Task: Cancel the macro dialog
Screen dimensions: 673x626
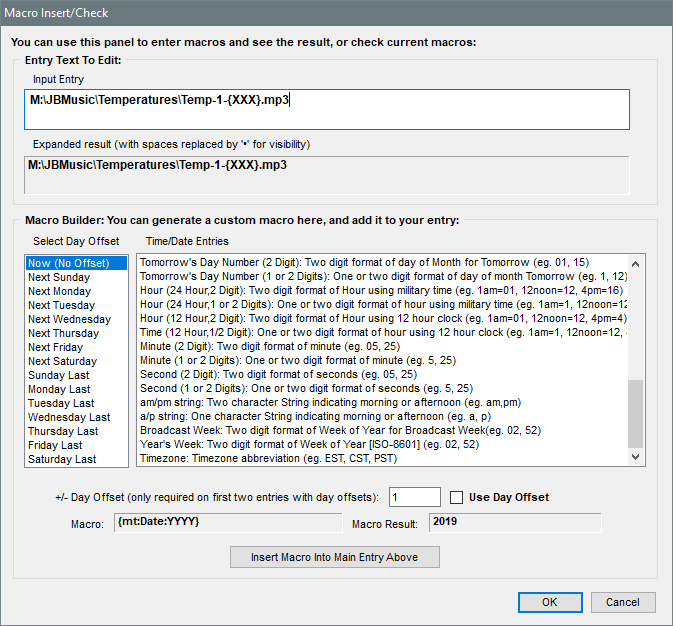Action: [623, 602]
